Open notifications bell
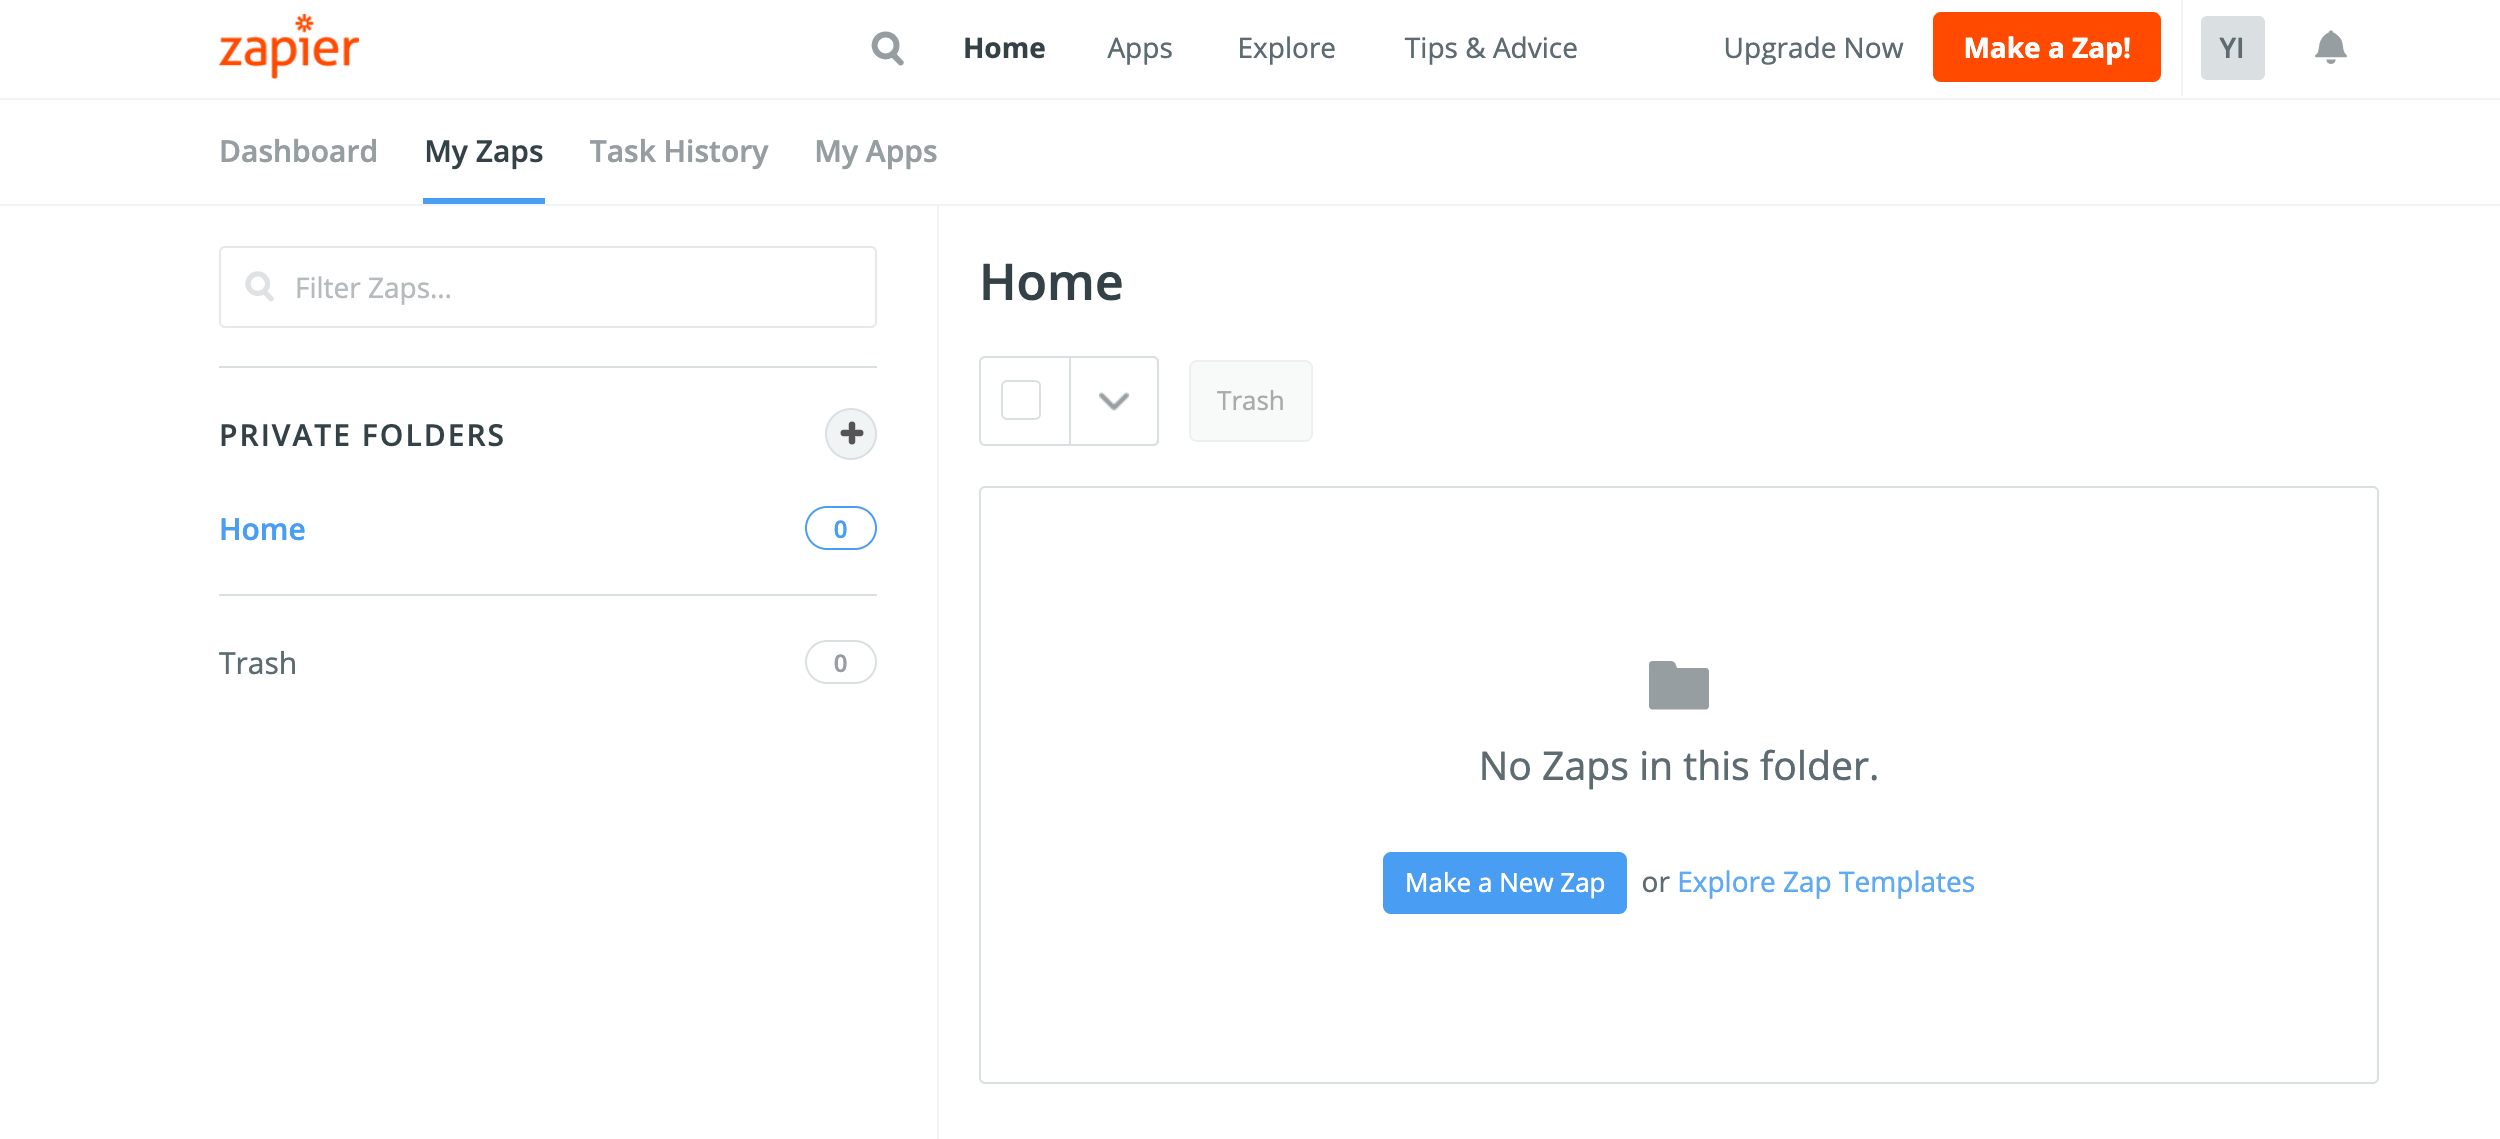This screenshot has height=1139, width=2500. [2330, 48]
